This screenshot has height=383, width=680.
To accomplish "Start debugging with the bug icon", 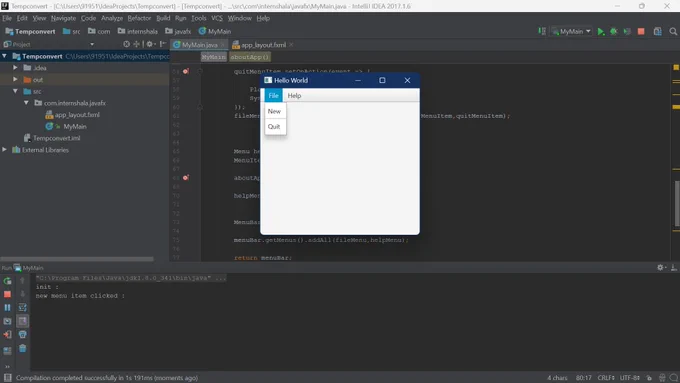I will [614, 31].
